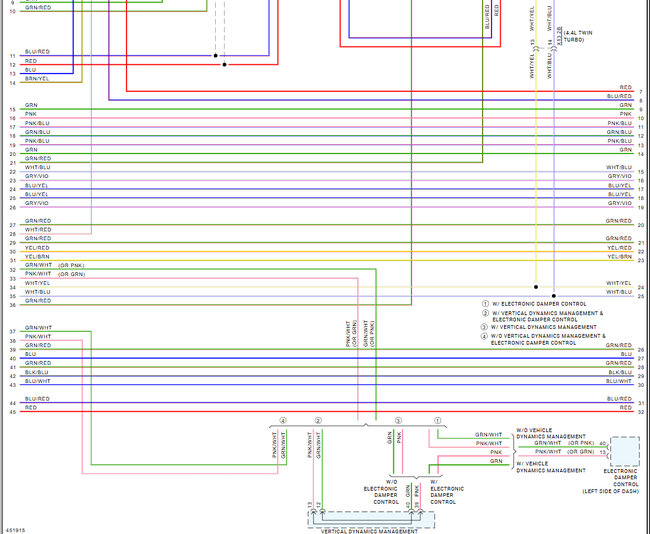Click "W/O ELECTRONIC DAMPER CONTROL" label under brace
The width and height of the screenshot is (650, 534).
tap(381, 492)
